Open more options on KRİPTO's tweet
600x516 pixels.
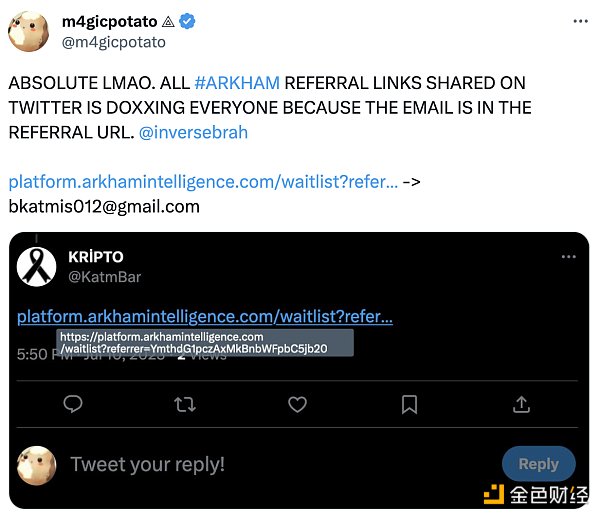(x=568, y=257)
